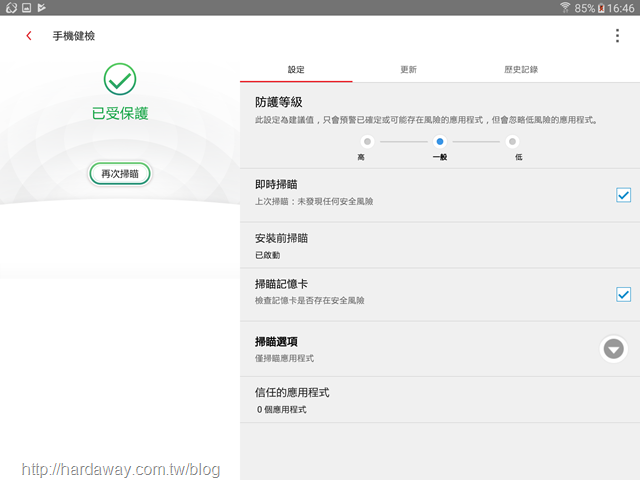
Task: Switch to the 更新 tab
Action: point(409,70)
